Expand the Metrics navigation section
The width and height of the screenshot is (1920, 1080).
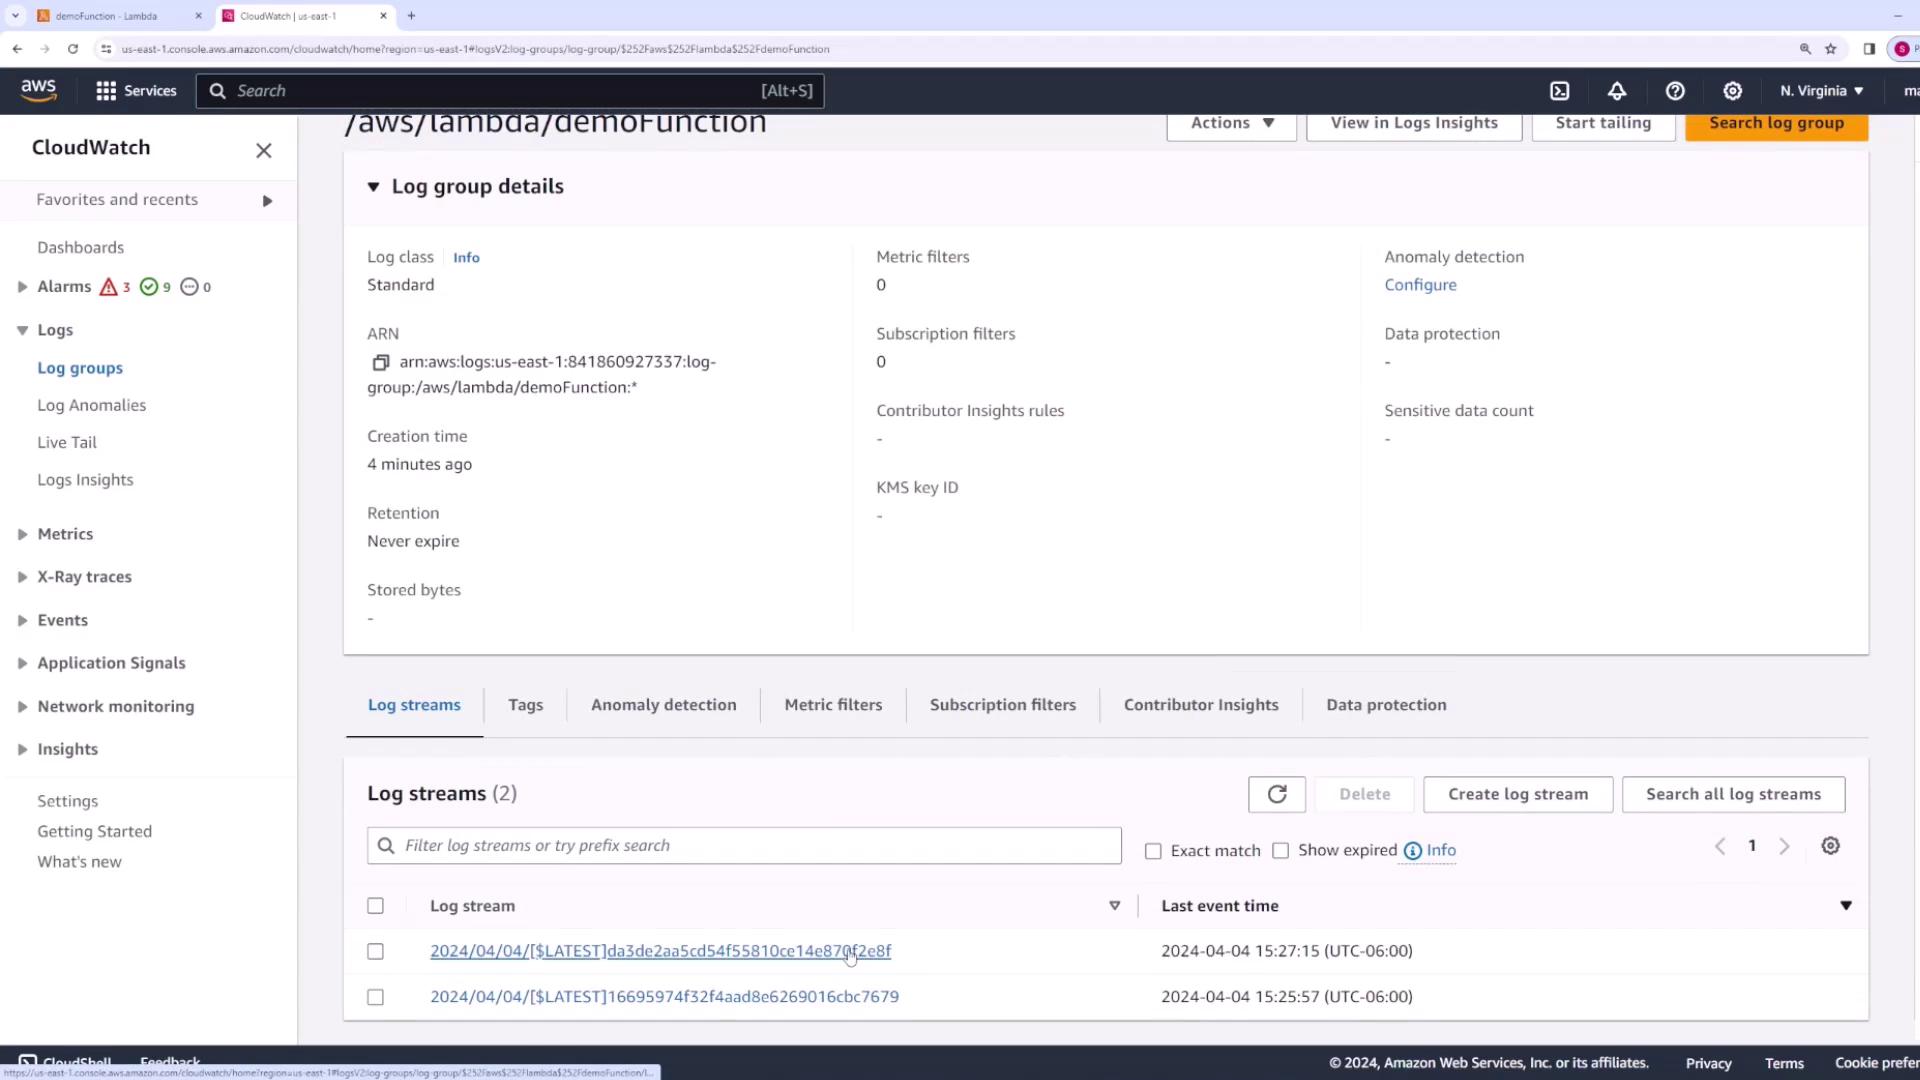(x=22, y=534)
